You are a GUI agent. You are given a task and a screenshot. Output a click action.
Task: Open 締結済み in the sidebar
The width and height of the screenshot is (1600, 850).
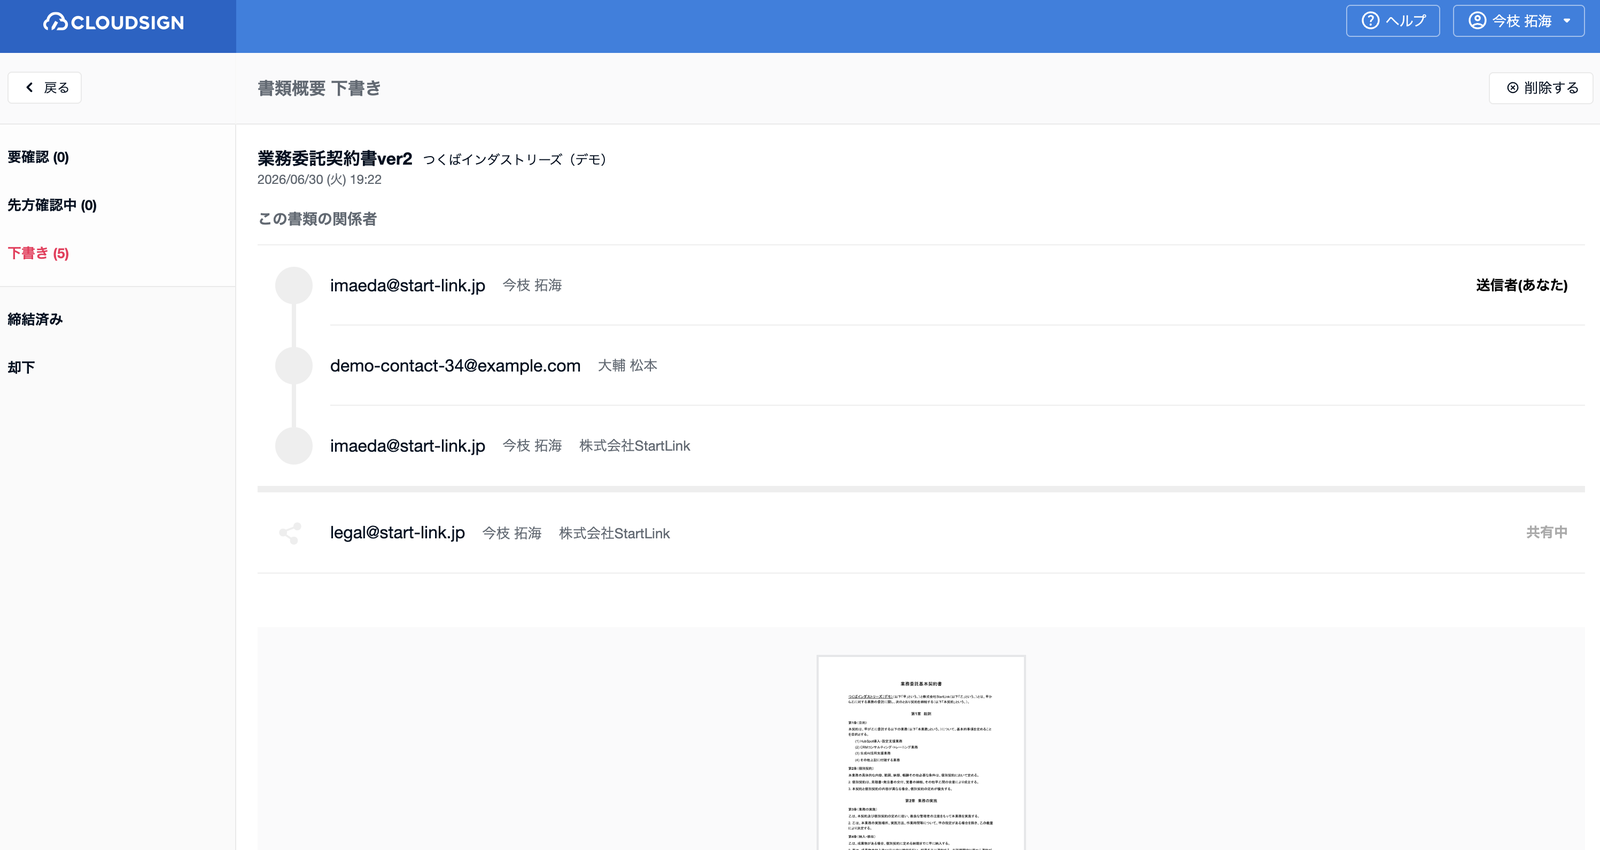click(35, 319)
